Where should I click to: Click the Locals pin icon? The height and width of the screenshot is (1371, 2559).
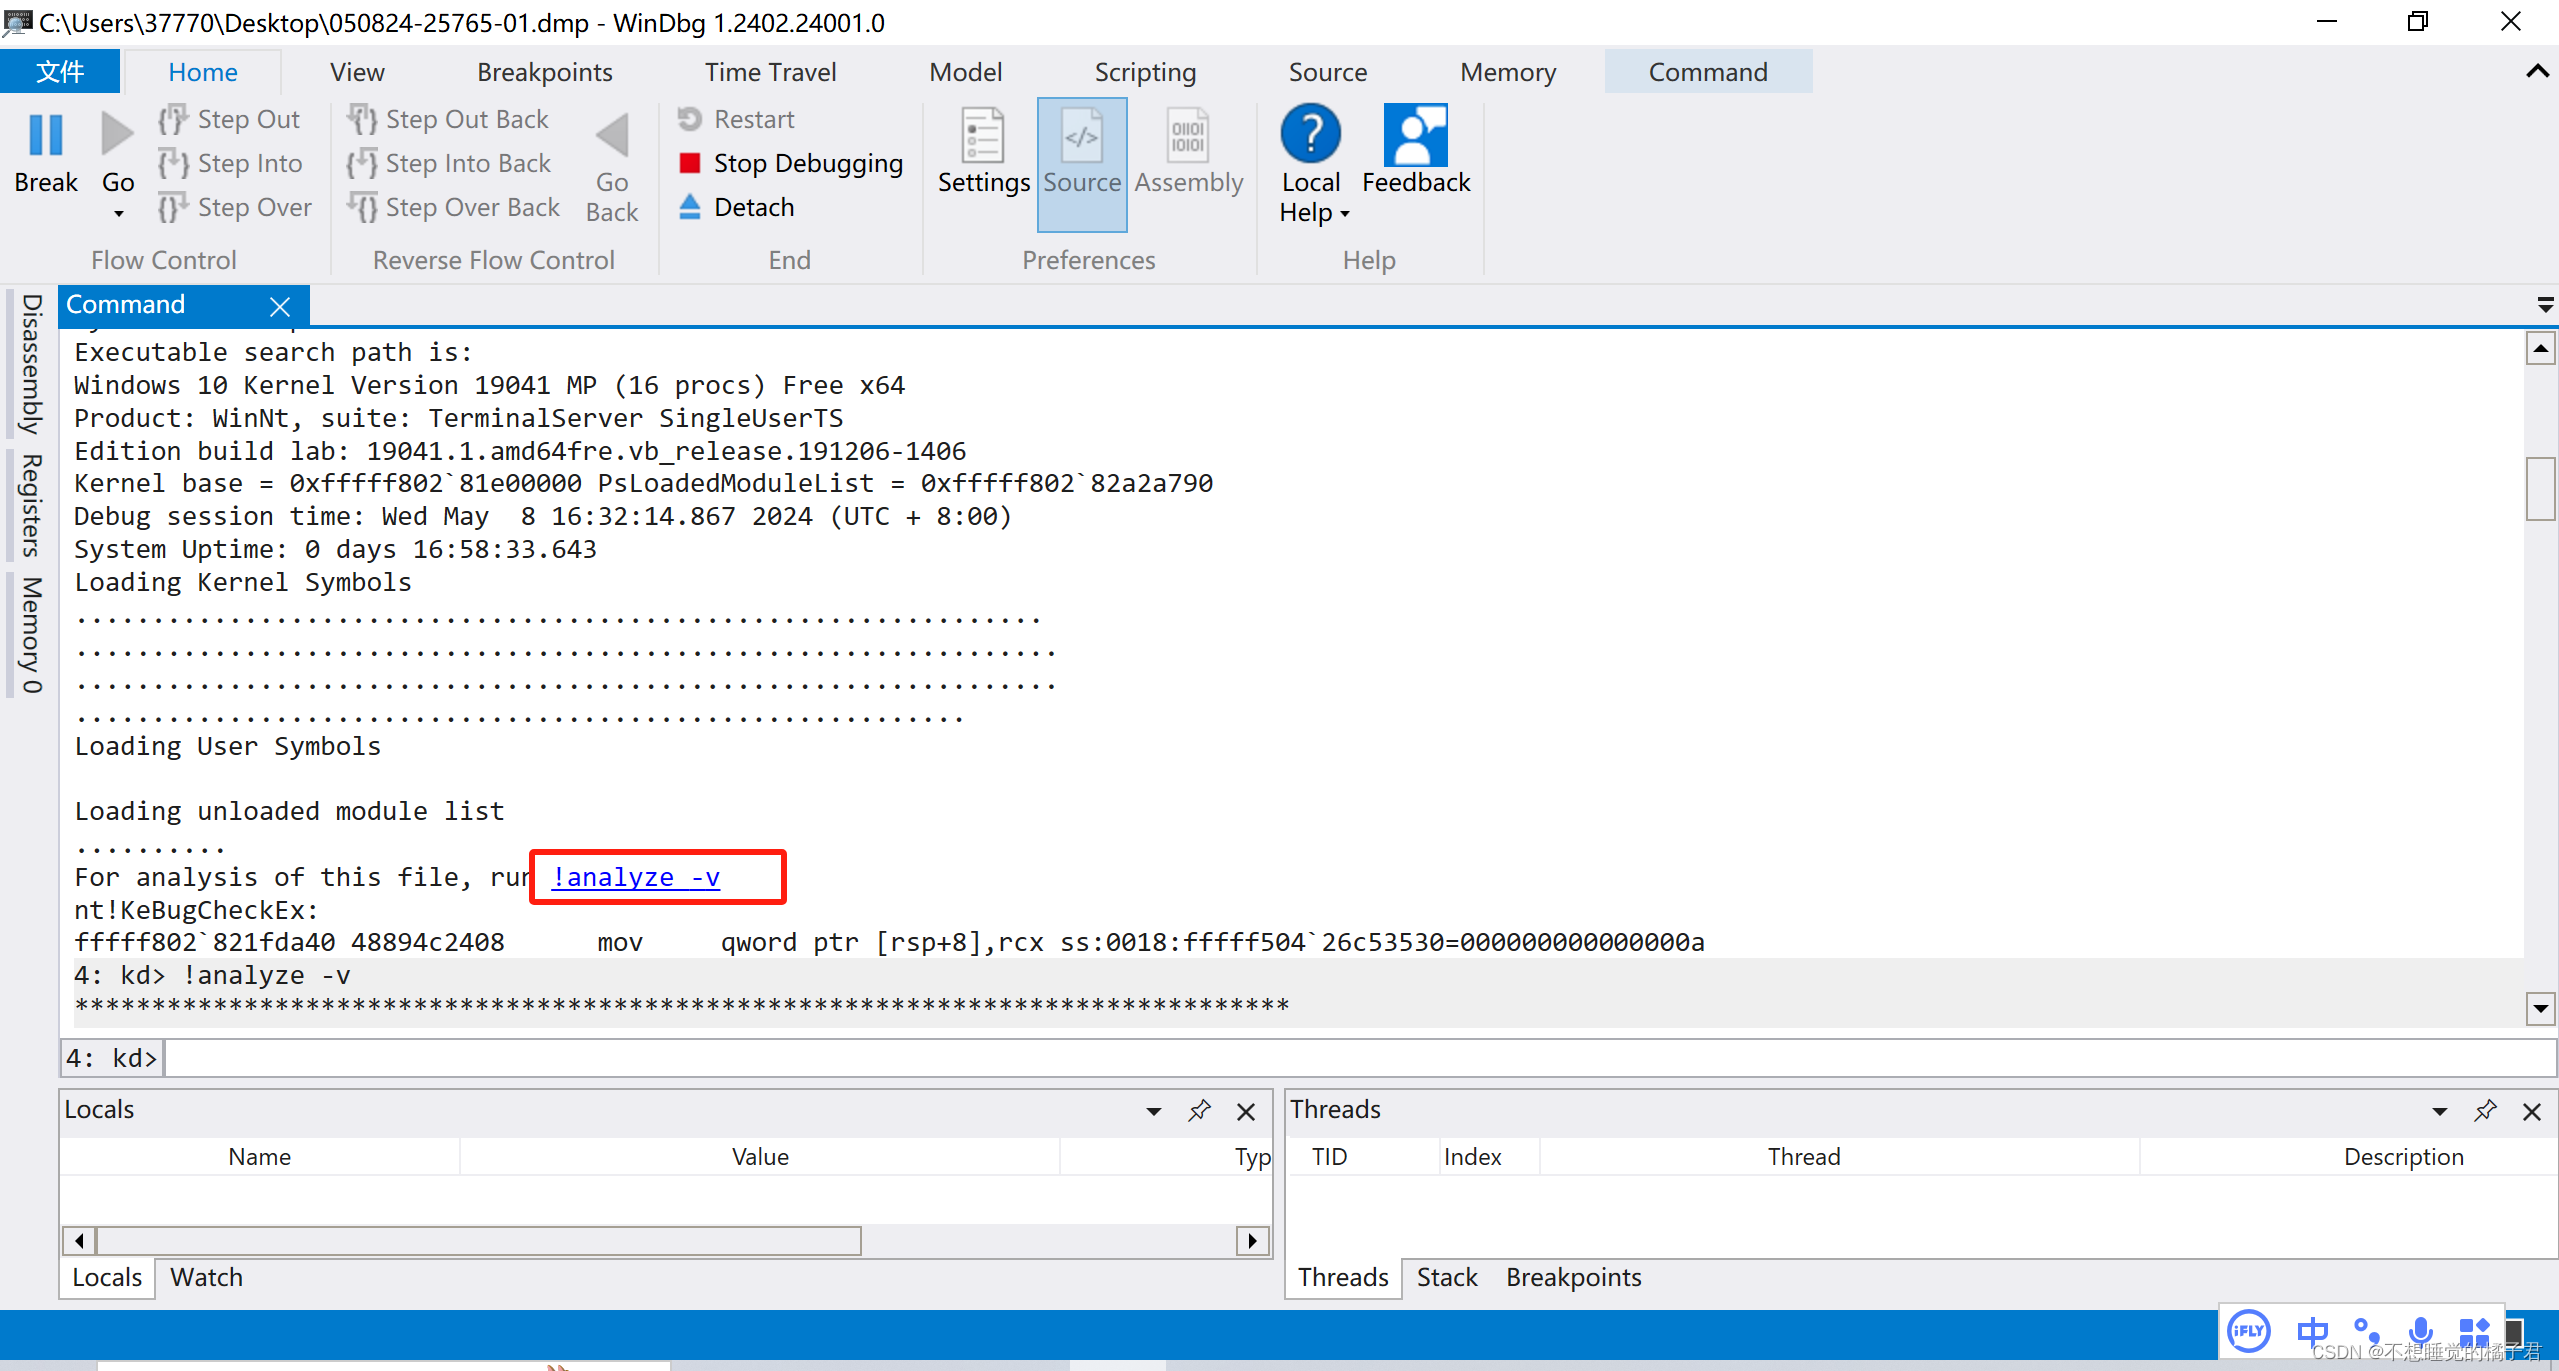(1200, 1110)
